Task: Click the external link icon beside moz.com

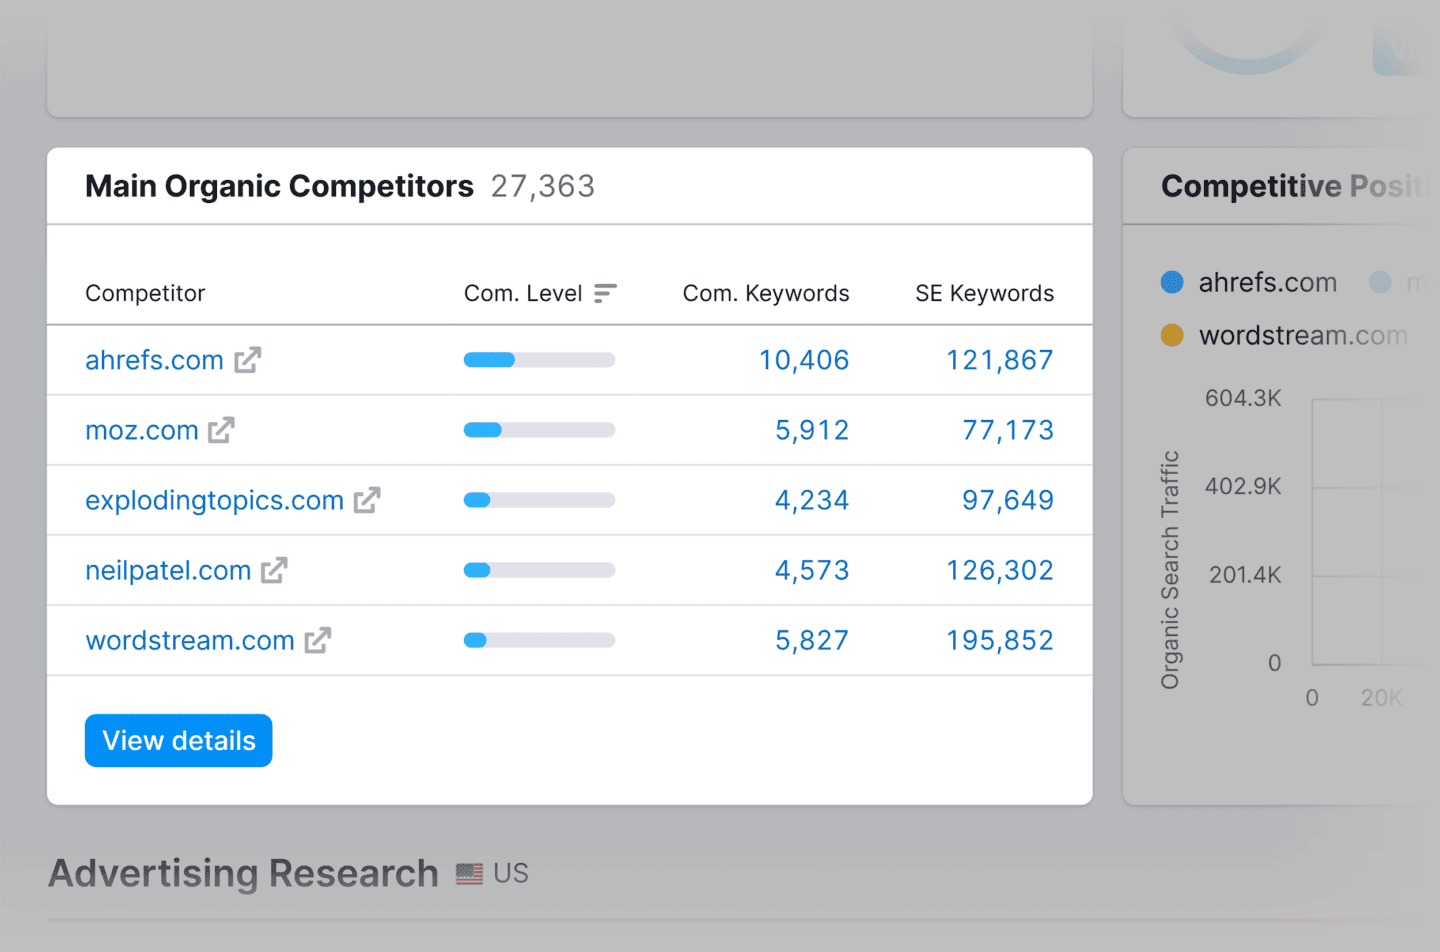Action: point(222,430)
